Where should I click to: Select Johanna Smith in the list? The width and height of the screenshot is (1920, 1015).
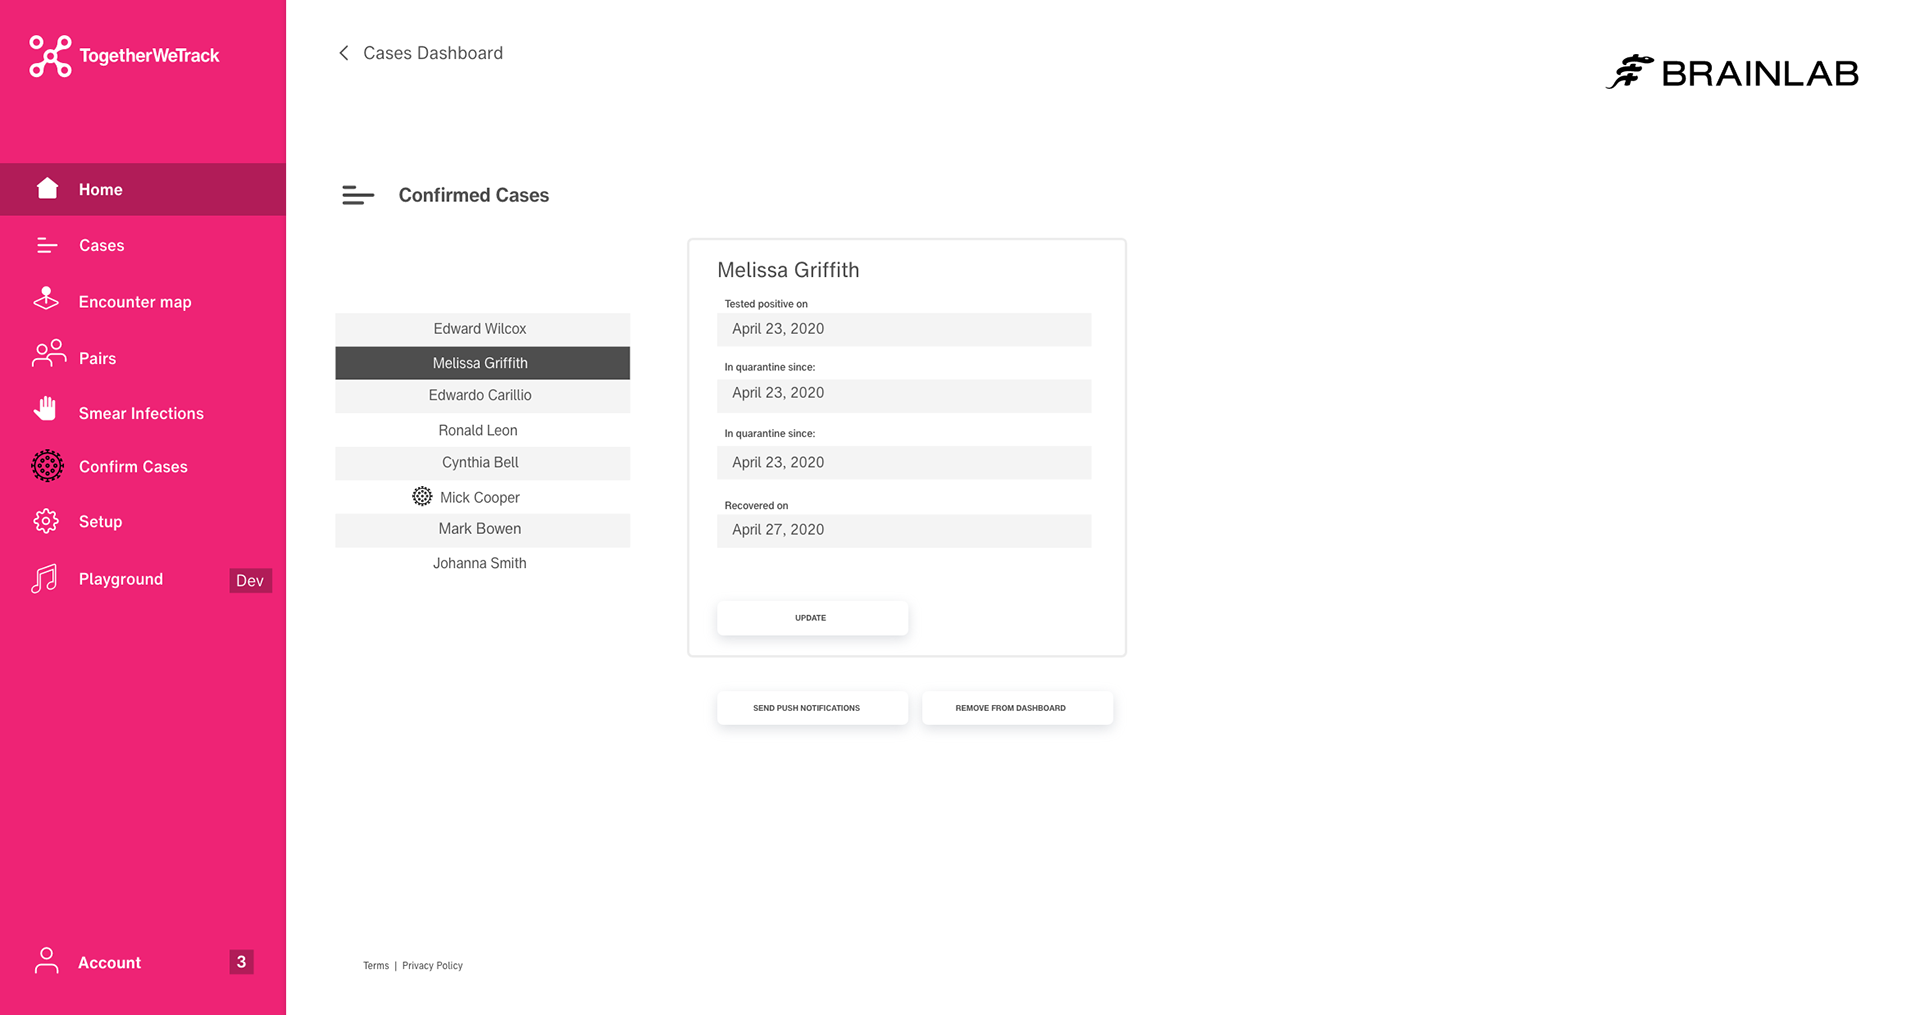click(482, 563)
